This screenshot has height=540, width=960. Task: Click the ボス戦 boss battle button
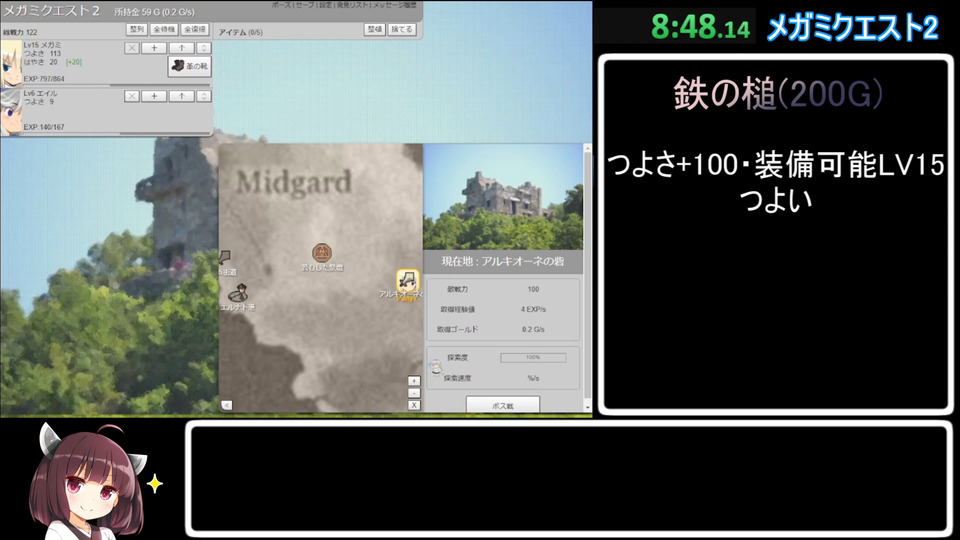tap(503, 405)
